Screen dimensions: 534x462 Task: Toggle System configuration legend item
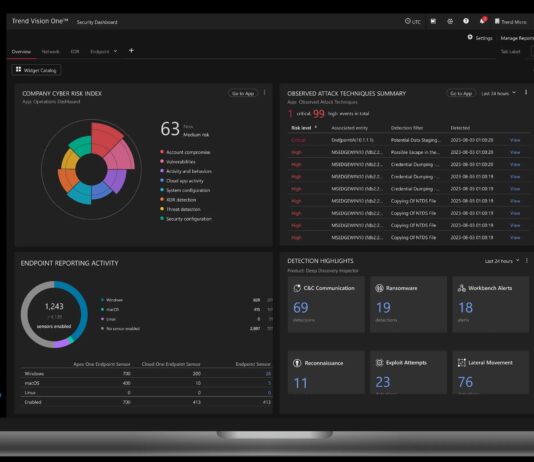click(185, 190)
